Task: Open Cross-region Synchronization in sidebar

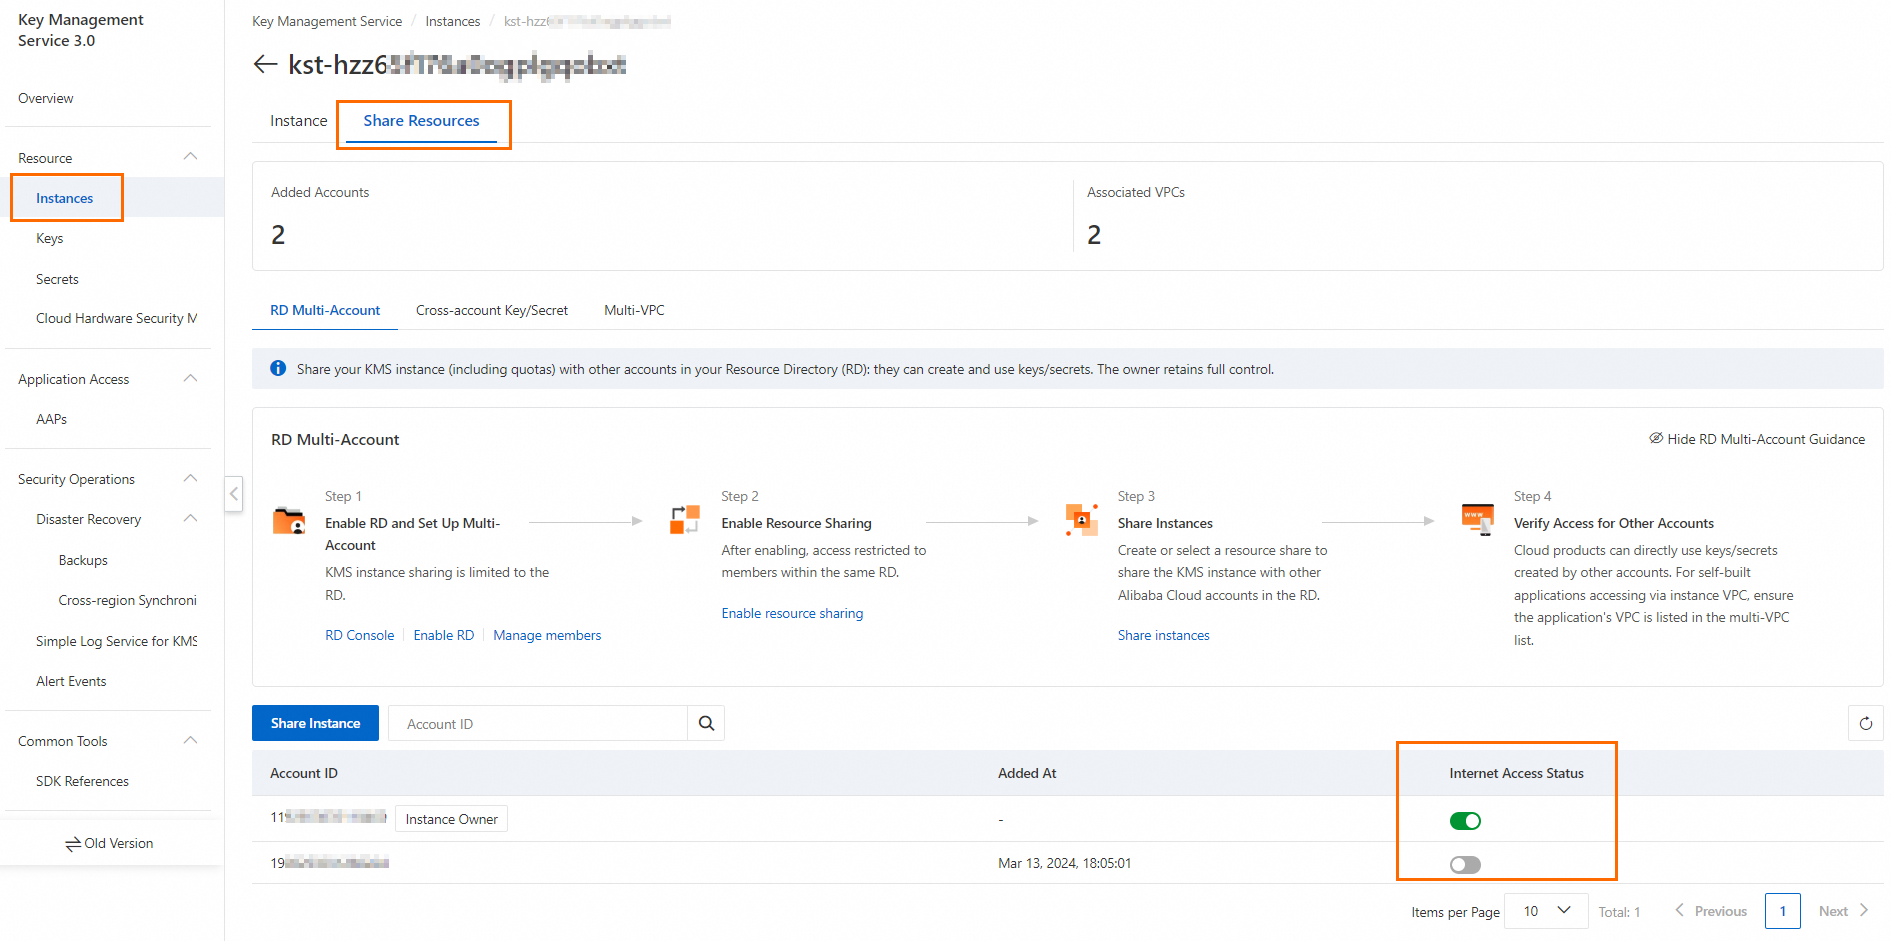Action: [127, 600]
